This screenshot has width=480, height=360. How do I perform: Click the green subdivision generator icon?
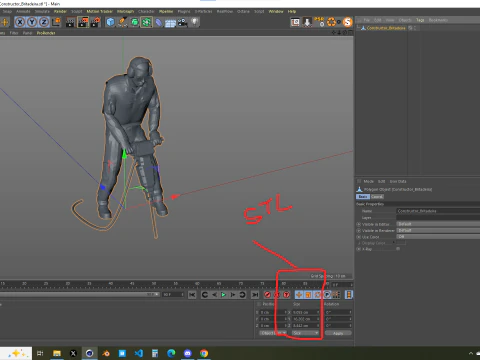[134, 22]
